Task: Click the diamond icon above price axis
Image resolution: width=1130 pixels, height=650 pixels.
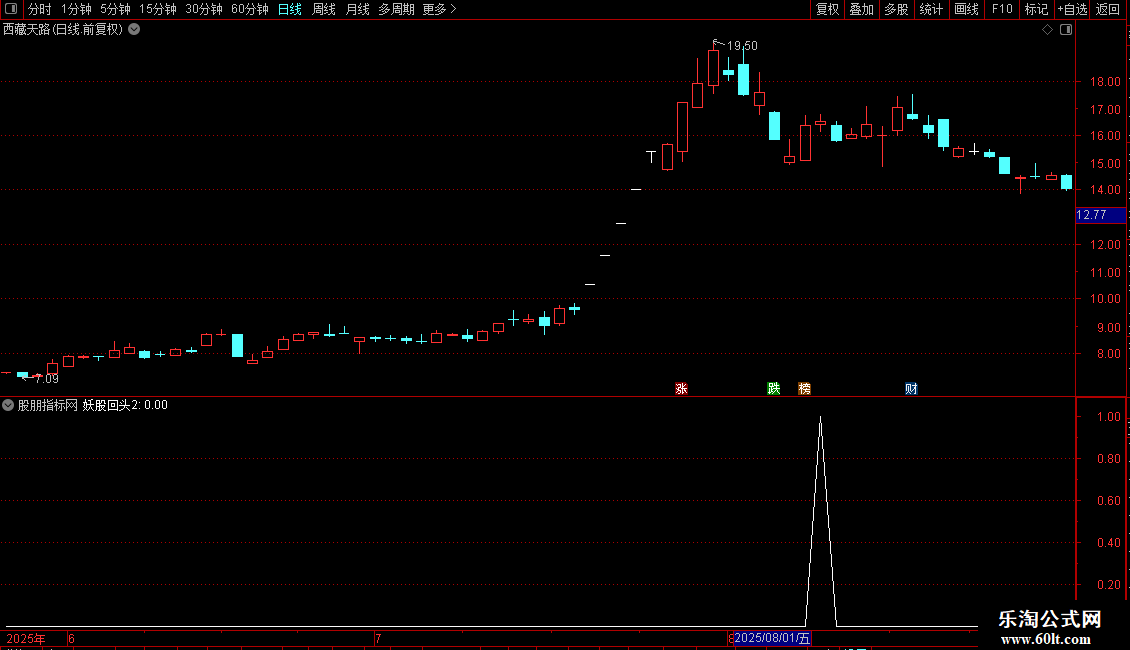Action: pos(1048,30)
